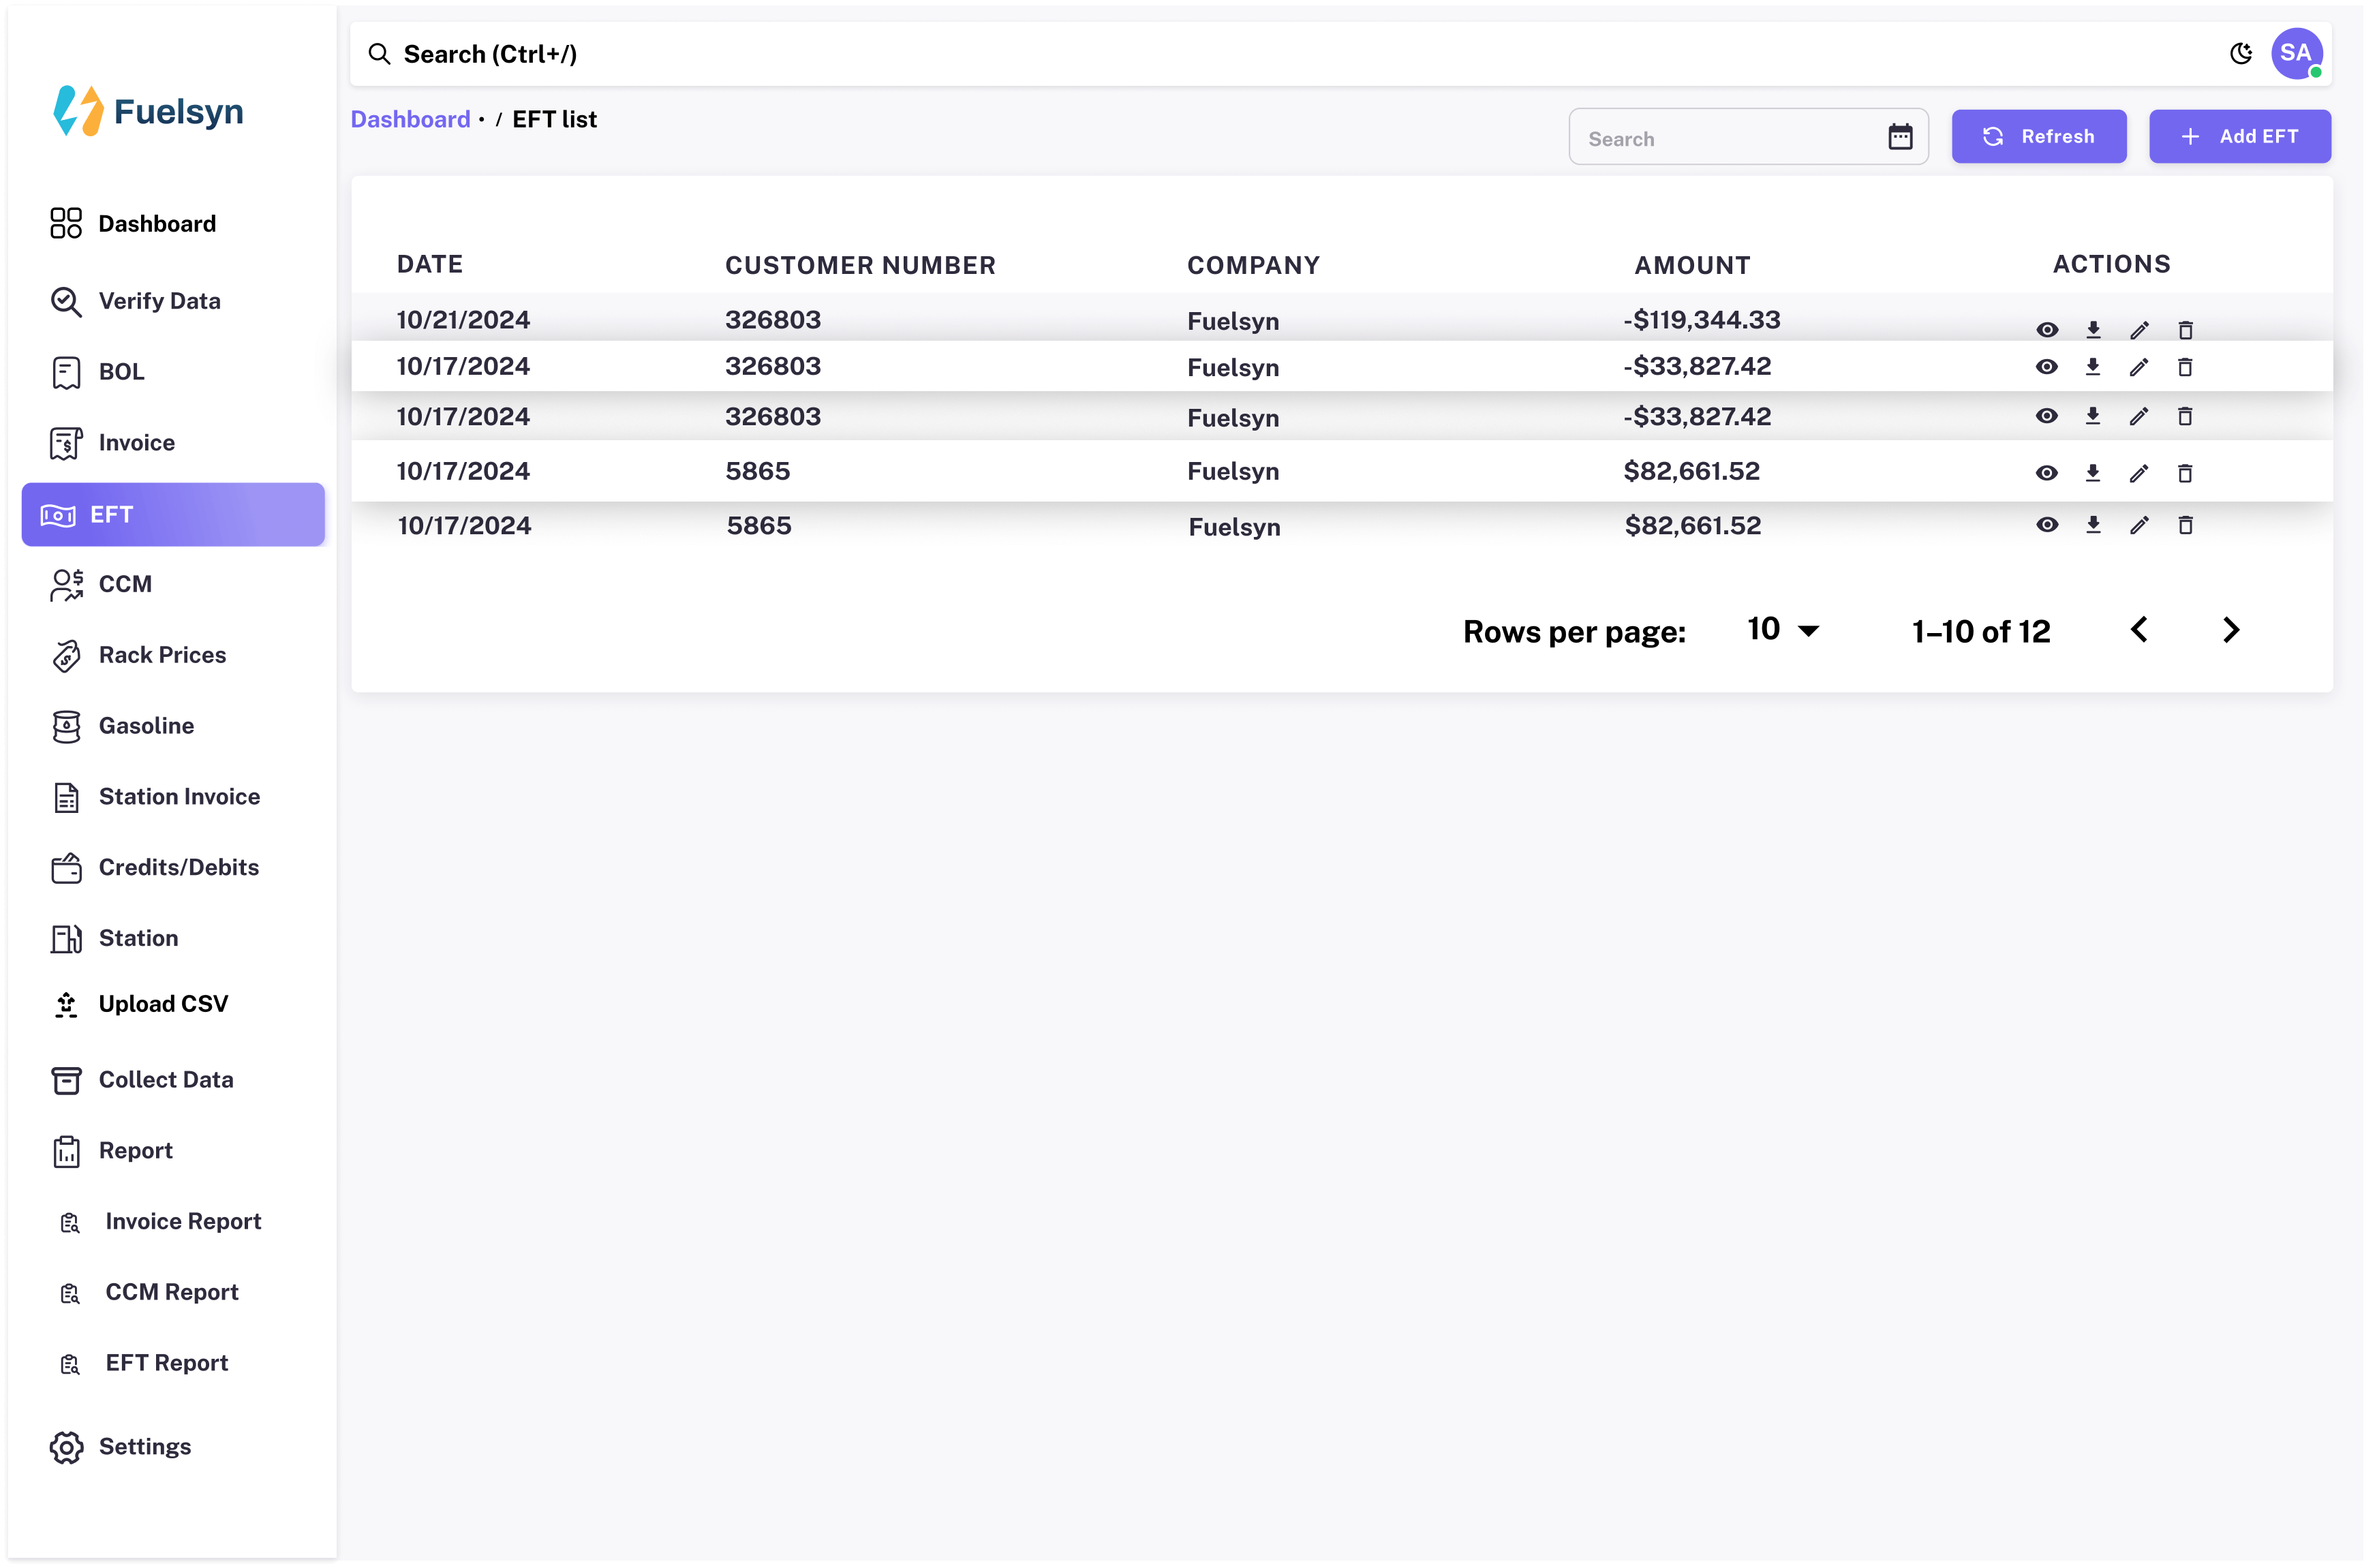Download the 10/21/2024 EFT record

click(2093, 330)
